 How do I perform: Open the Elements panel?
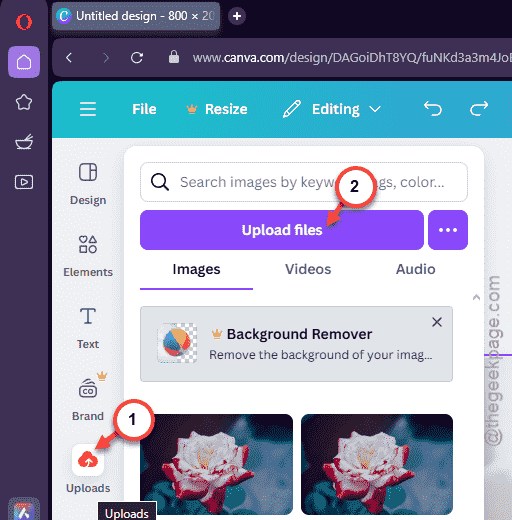(88, 256)
